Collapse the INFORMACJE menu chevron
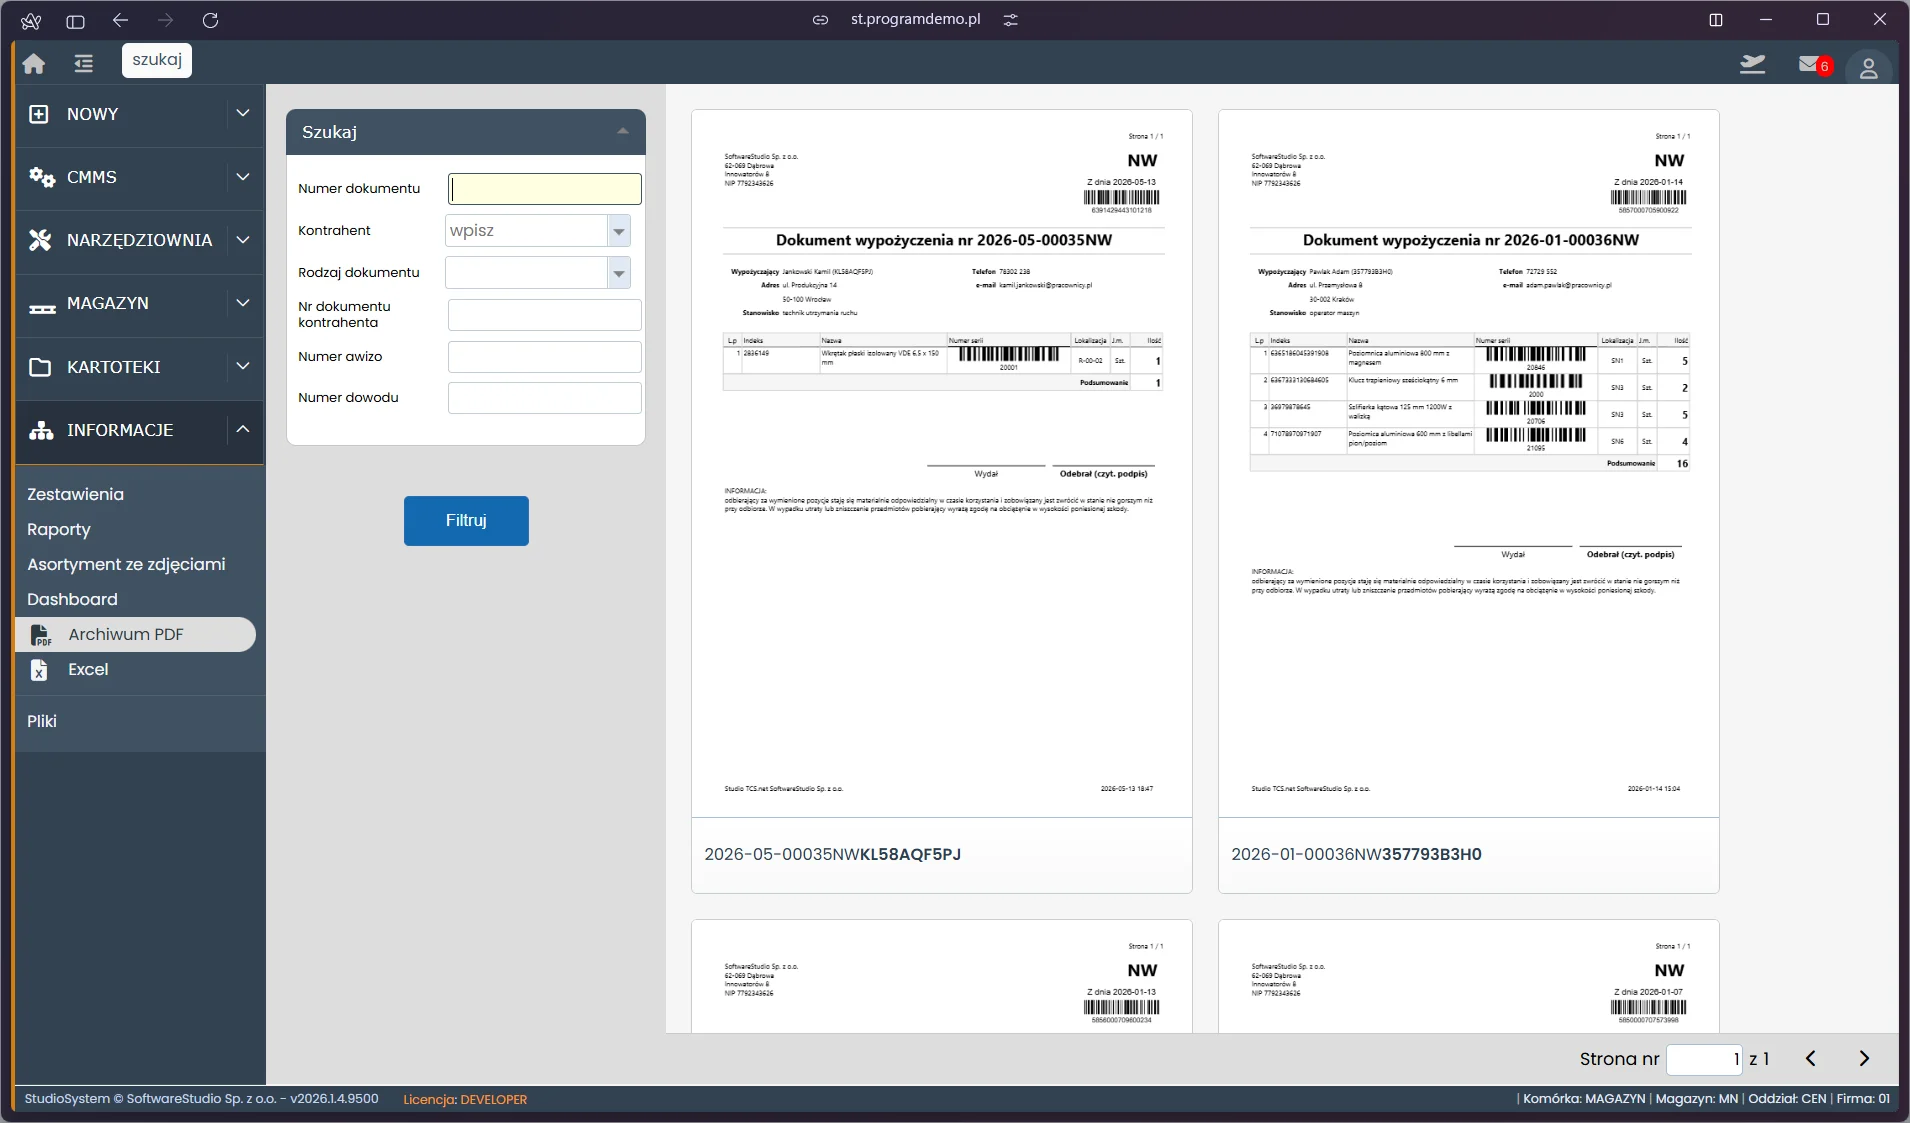The image size is (1910, 1123). click(x=243, y=429)
